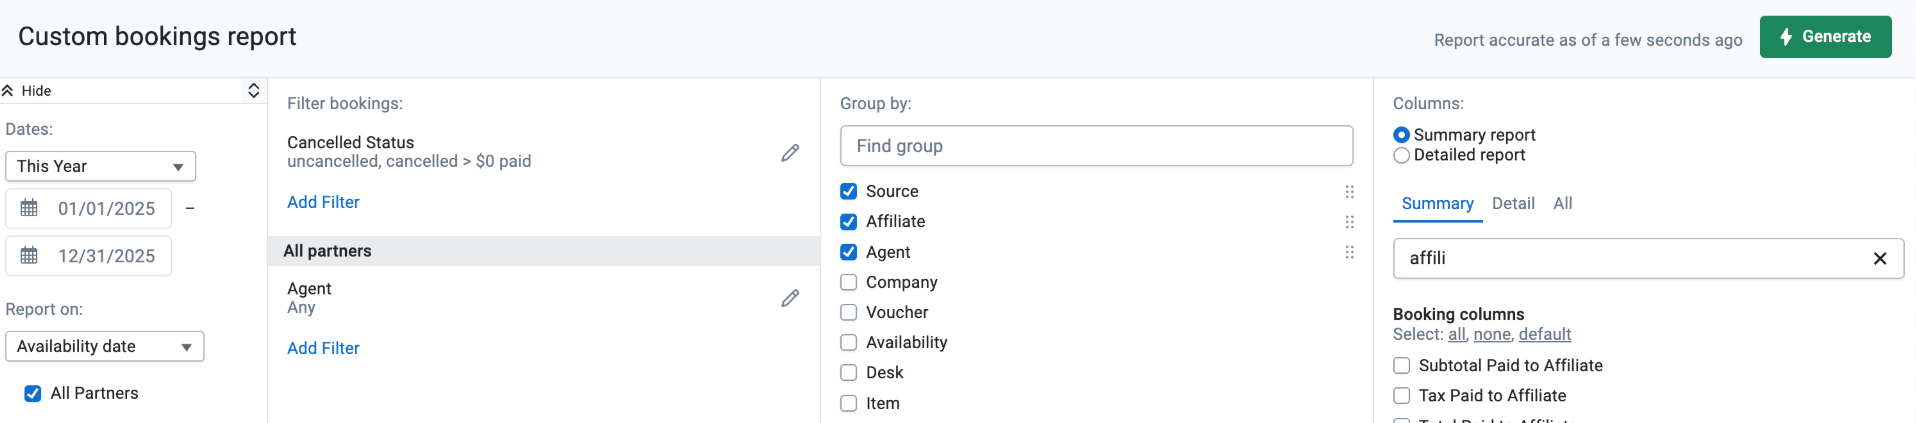Clear the column search with X icon
The height and width of the screenshot is (423, 1916).
click(1879, 259)
